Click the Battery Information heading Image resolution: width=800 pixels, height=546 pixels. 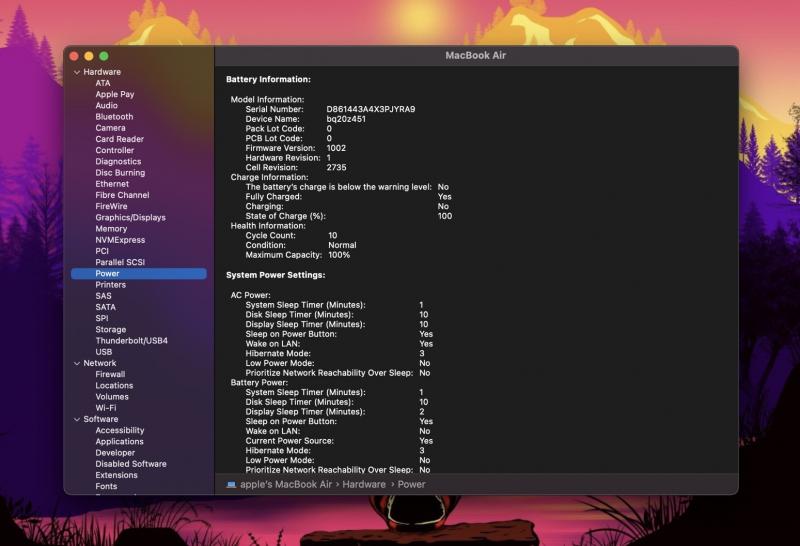pyautogui.click(x=268, y=80)
